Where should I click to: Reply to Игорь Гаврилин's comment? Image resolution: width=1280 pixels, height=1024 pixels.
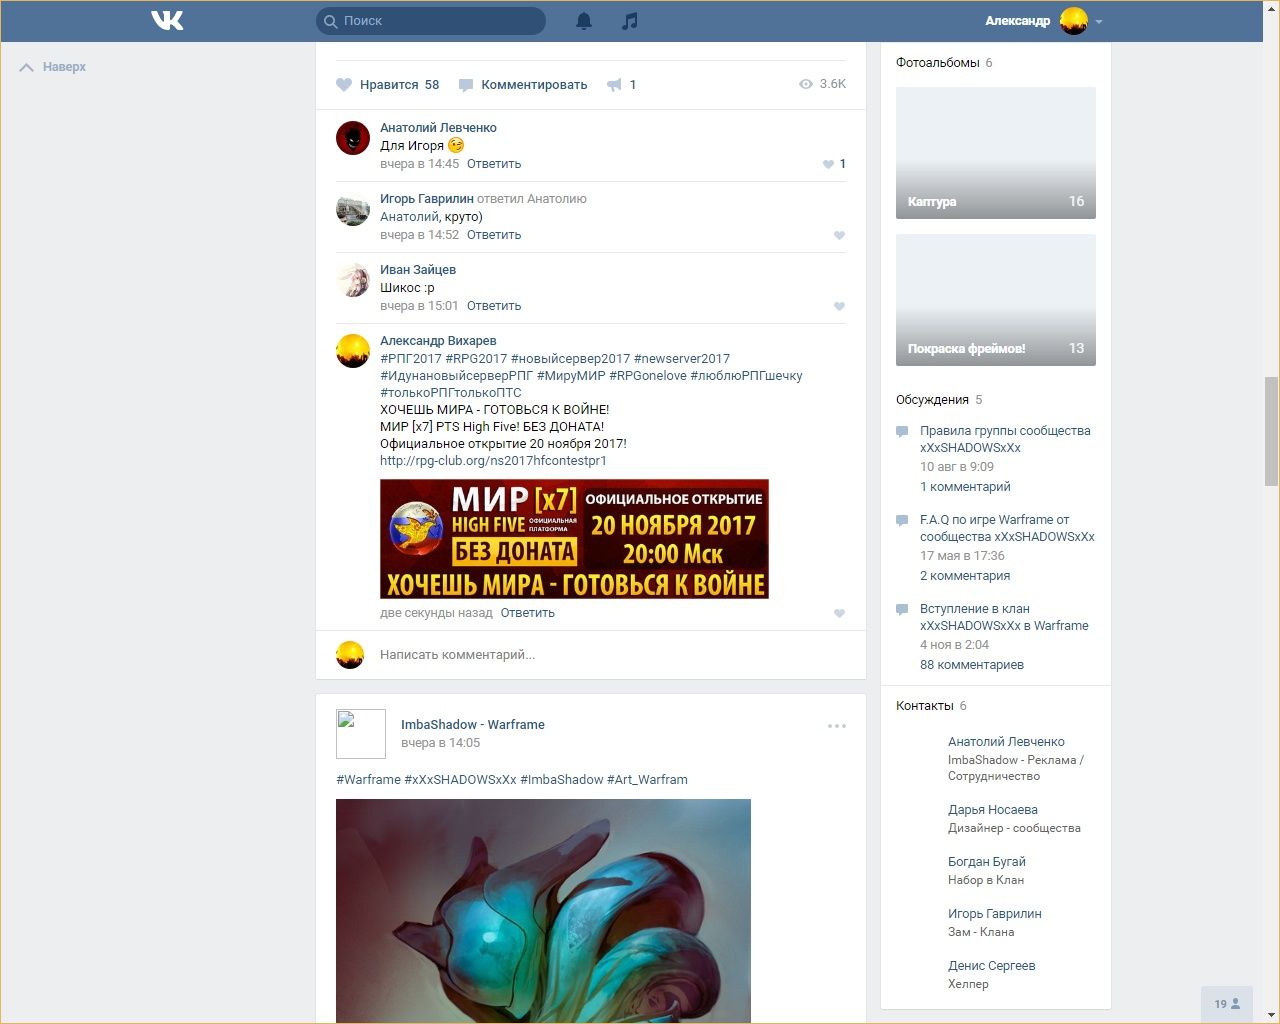coord(494,235)
